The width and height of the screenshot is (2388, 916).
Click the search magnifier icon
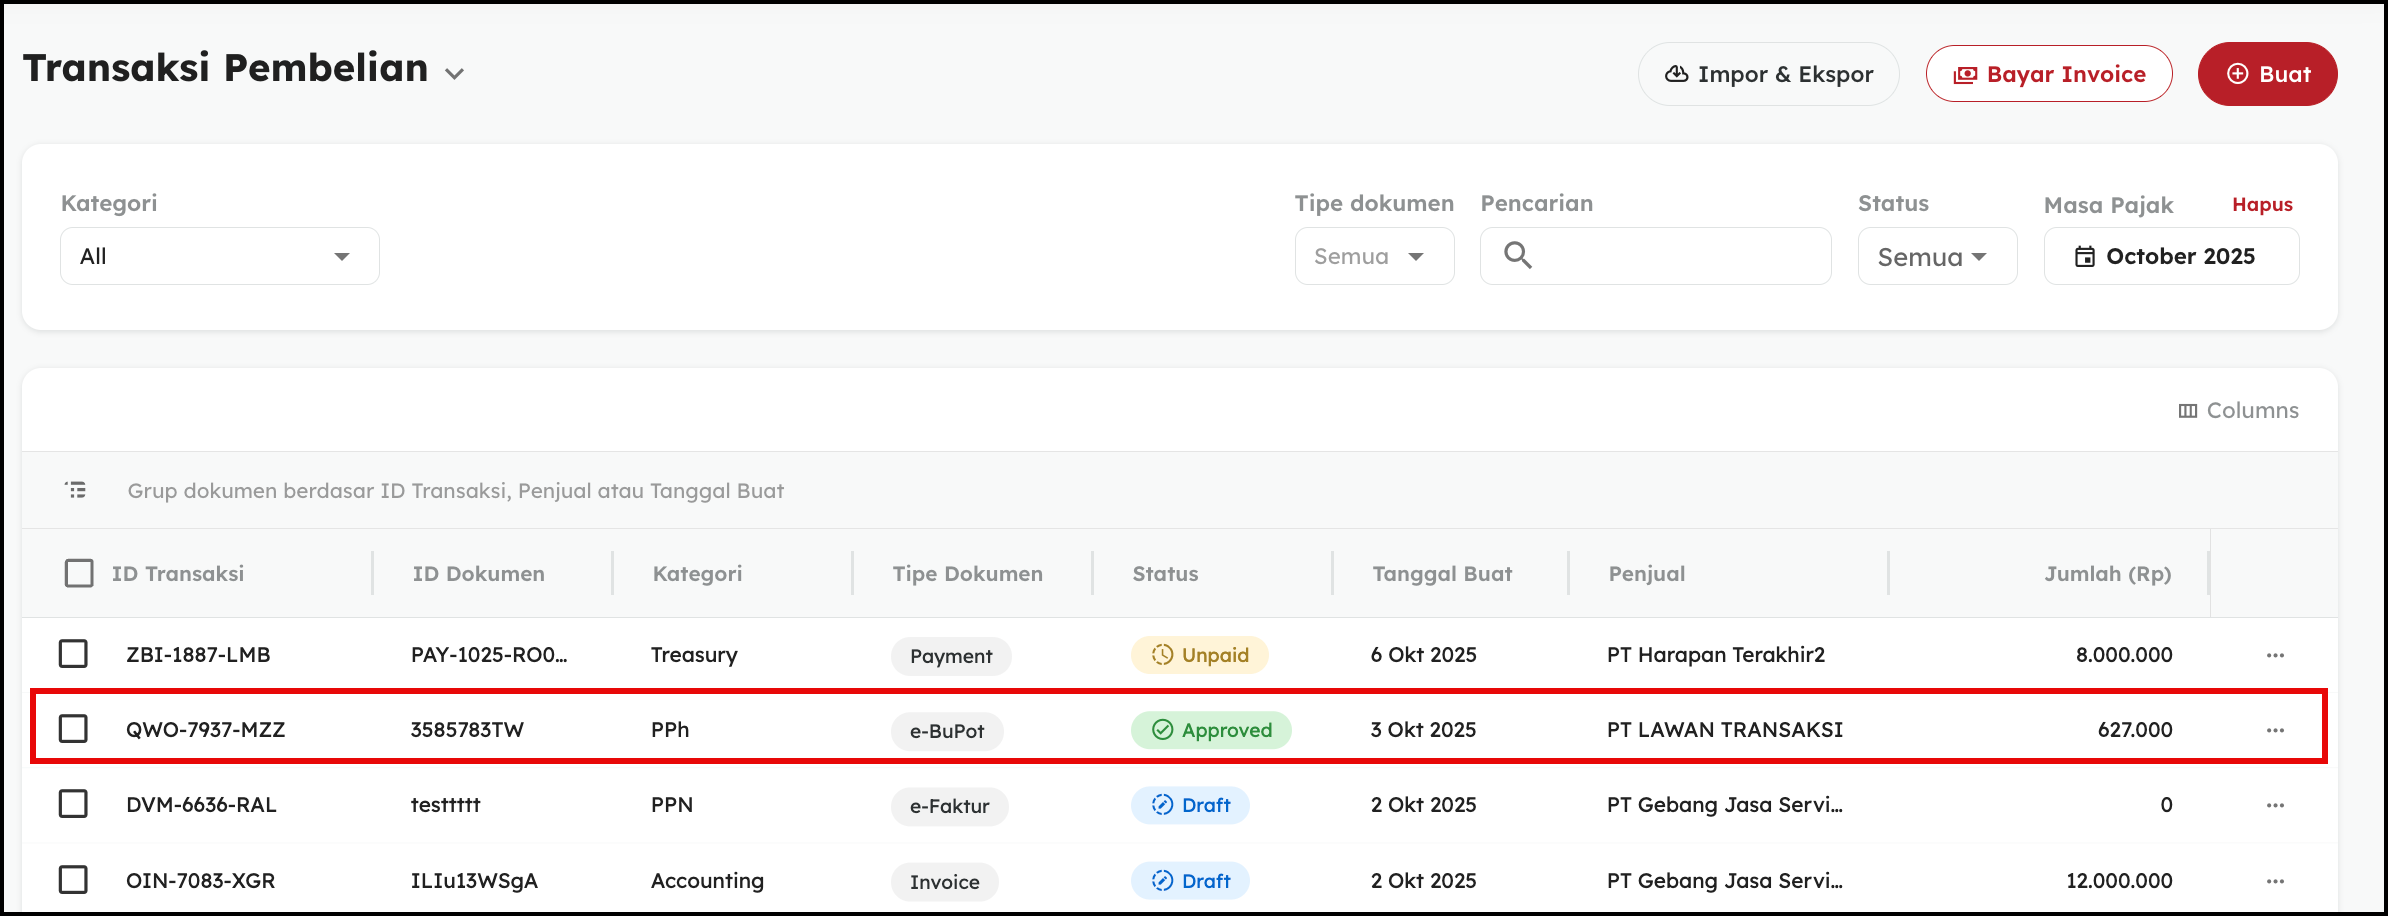[x=1518, y=256]
